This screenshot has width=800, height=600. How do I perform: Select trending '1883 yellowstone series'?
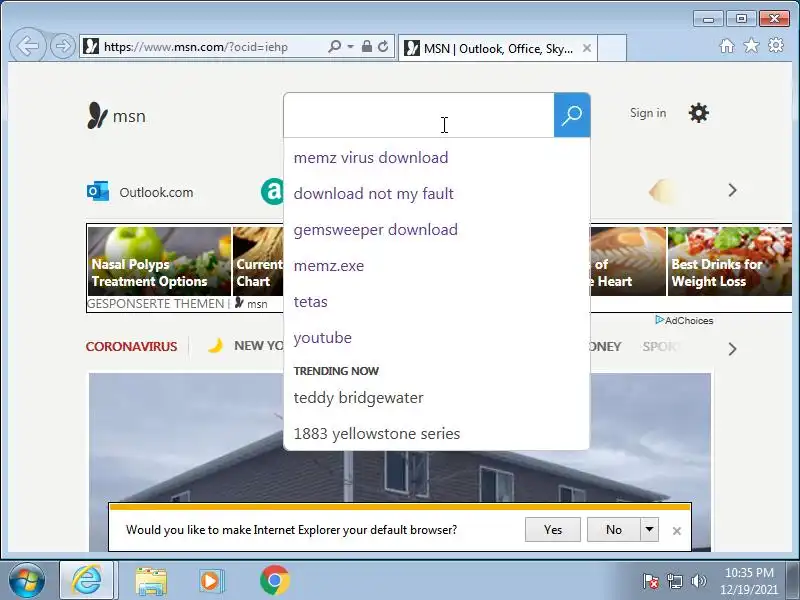click(x=437, y=434)
